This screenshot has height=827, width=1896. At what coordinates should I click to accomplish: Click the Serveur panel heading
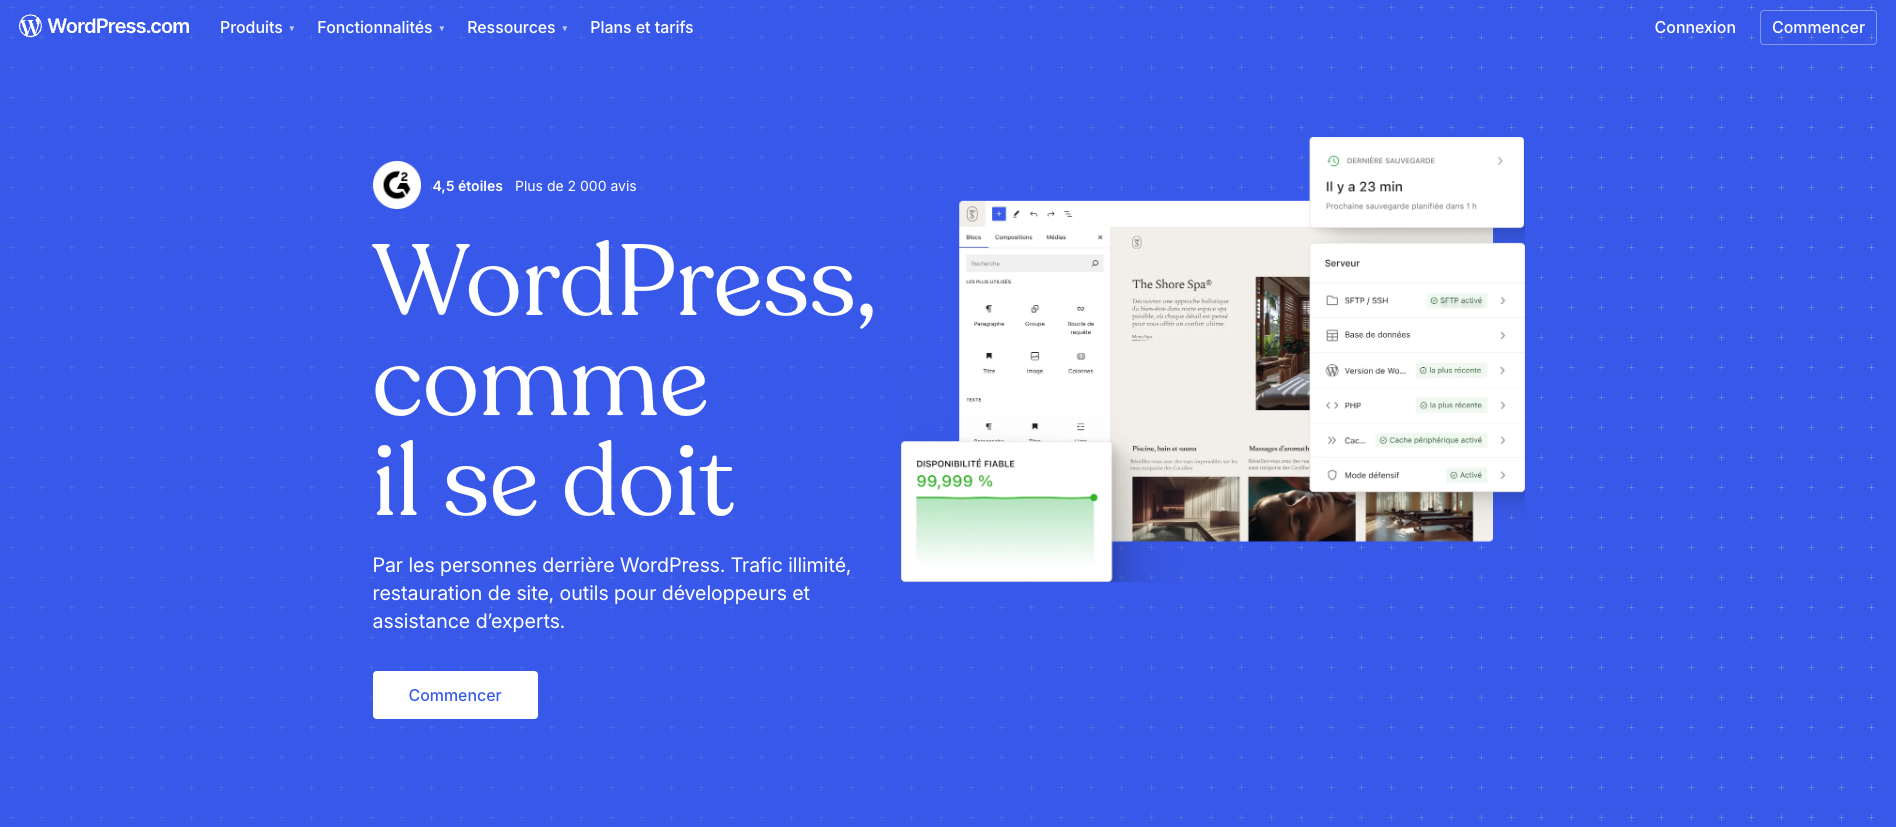pos(1342,263)
